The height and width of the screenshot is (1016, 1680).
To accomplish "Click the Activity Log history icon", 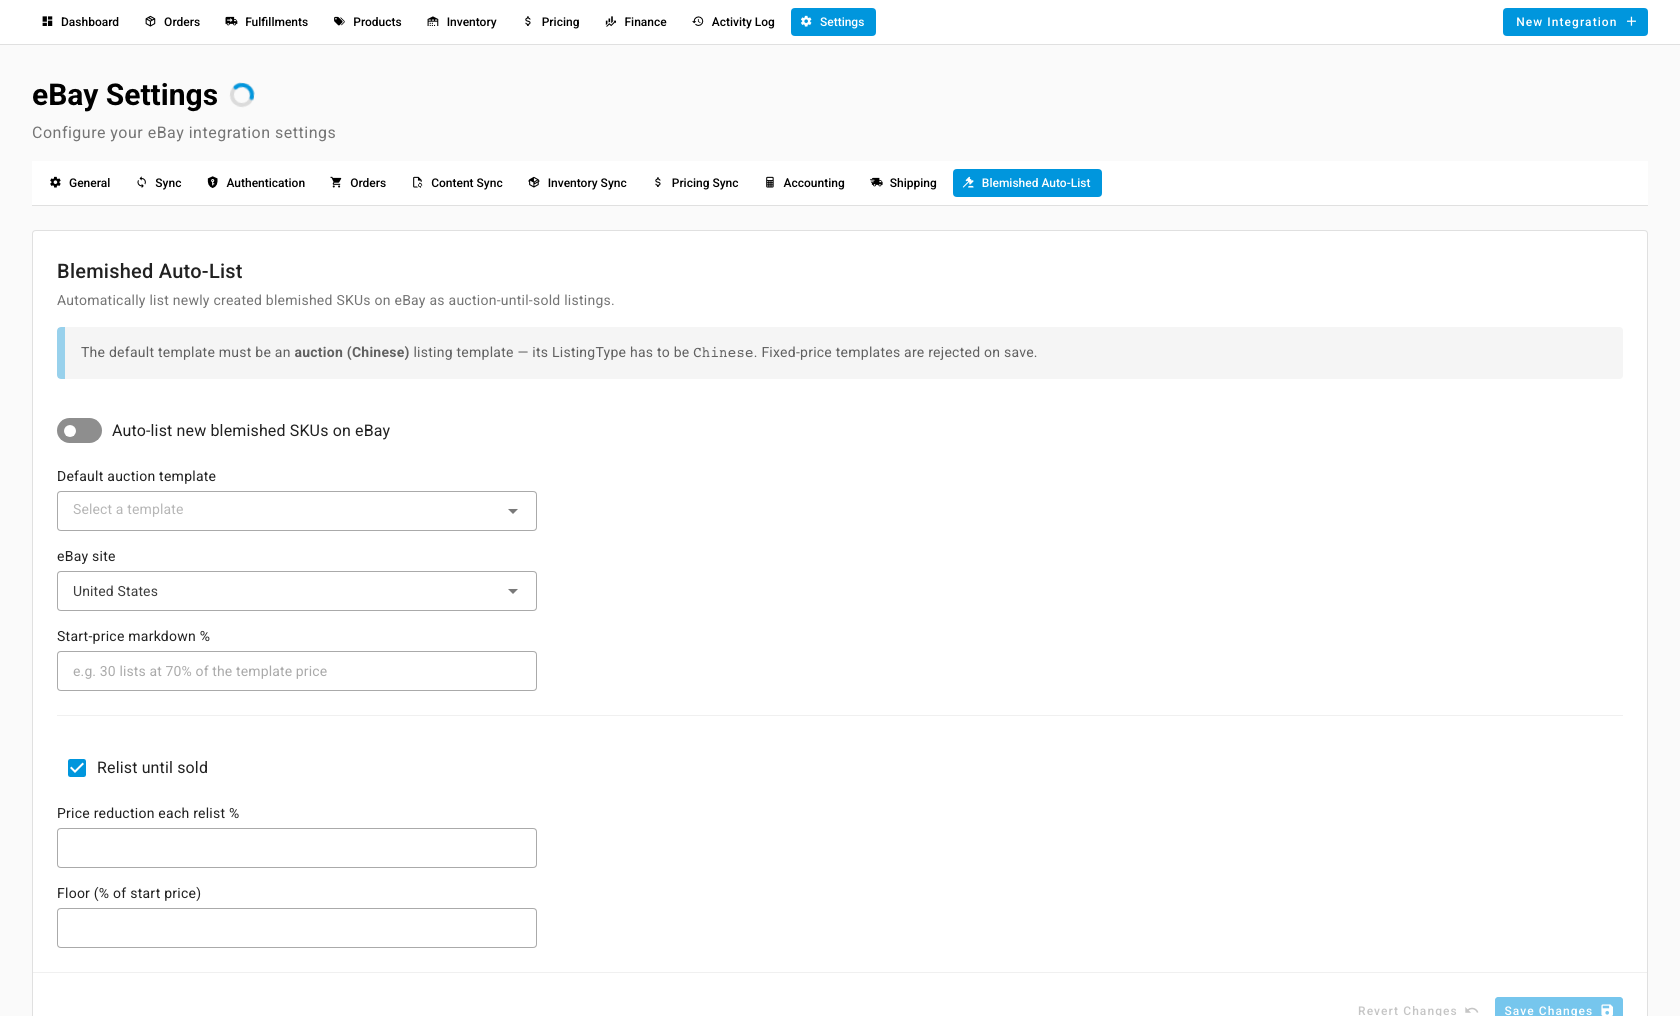I will (x=698, y=22).
